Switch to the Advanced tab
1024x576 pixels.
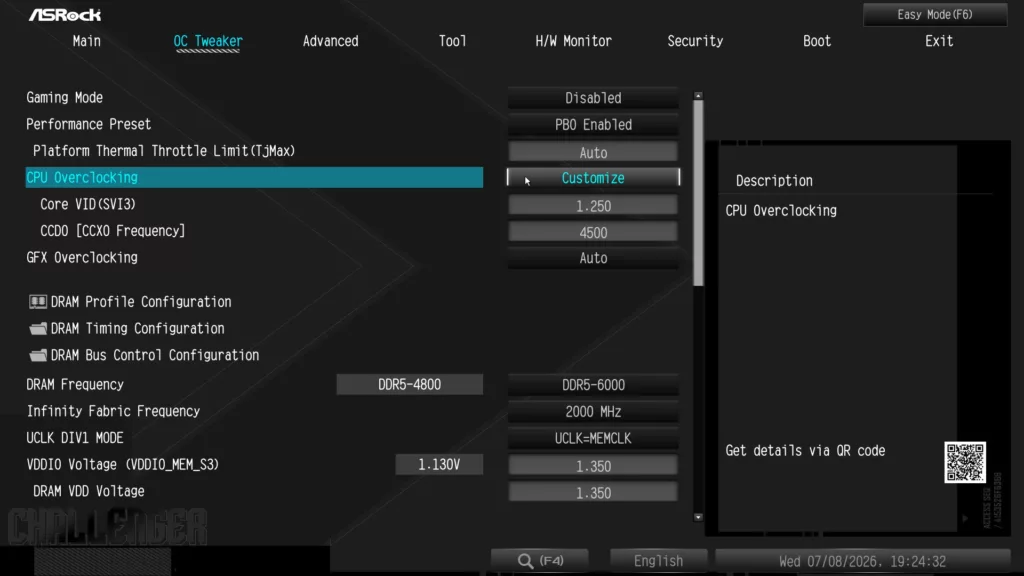(x=330, y=41)
